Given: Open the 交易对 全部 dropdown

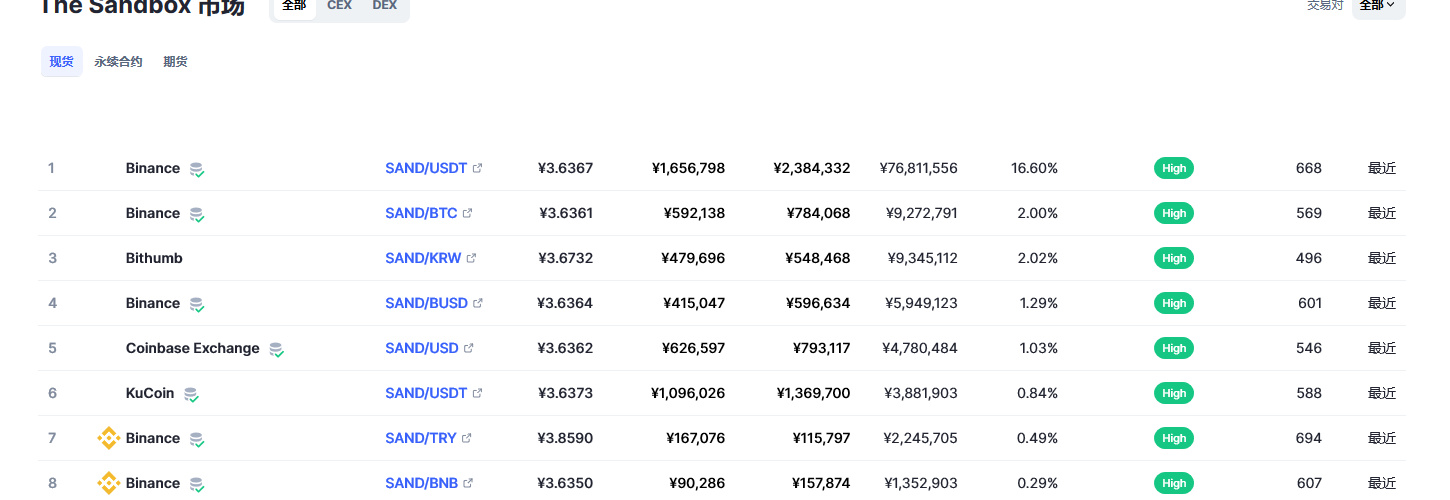Looking at the screenshot, I should pyautogui.click(x=1378, y=6).
